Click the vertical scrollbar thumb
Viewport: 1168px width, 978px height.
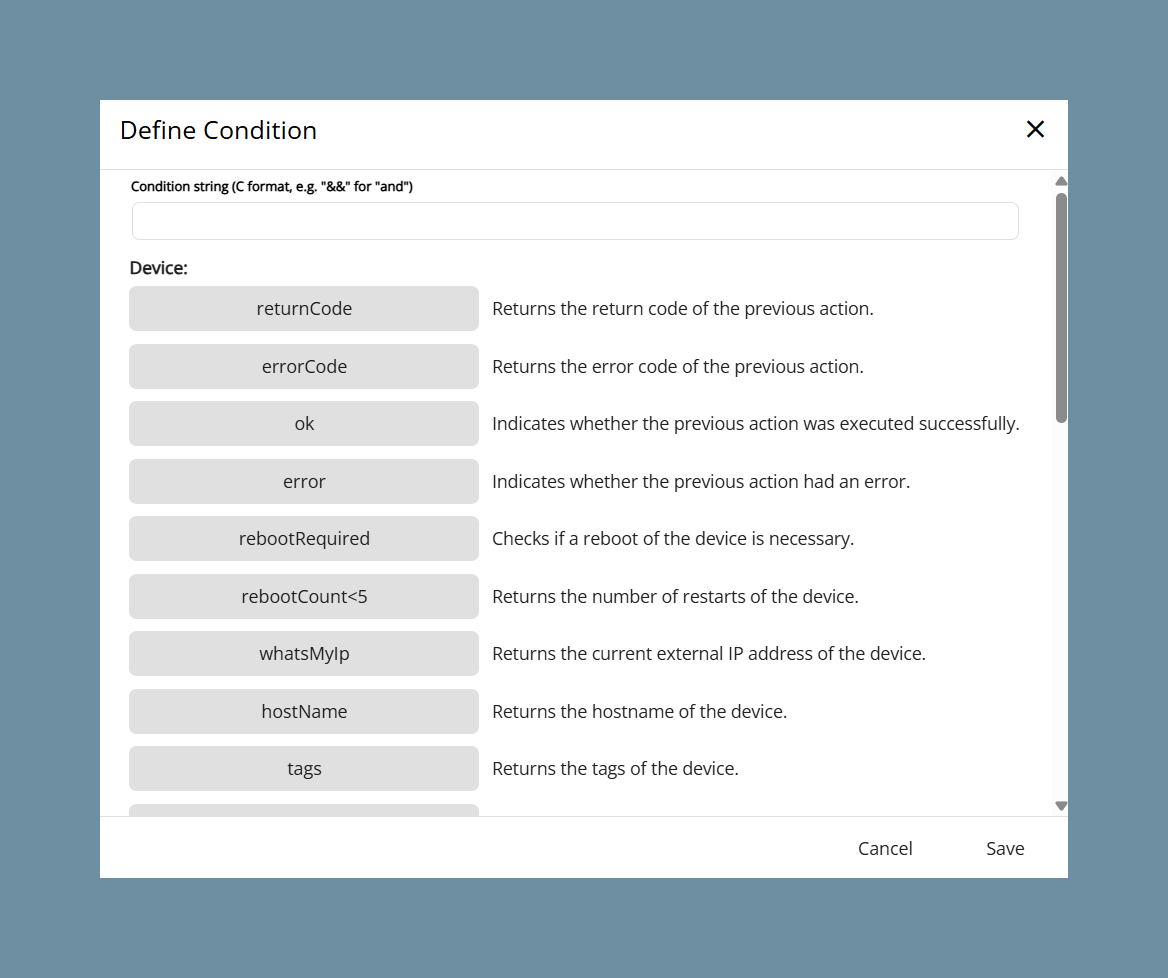click(x=1061, y=308)
